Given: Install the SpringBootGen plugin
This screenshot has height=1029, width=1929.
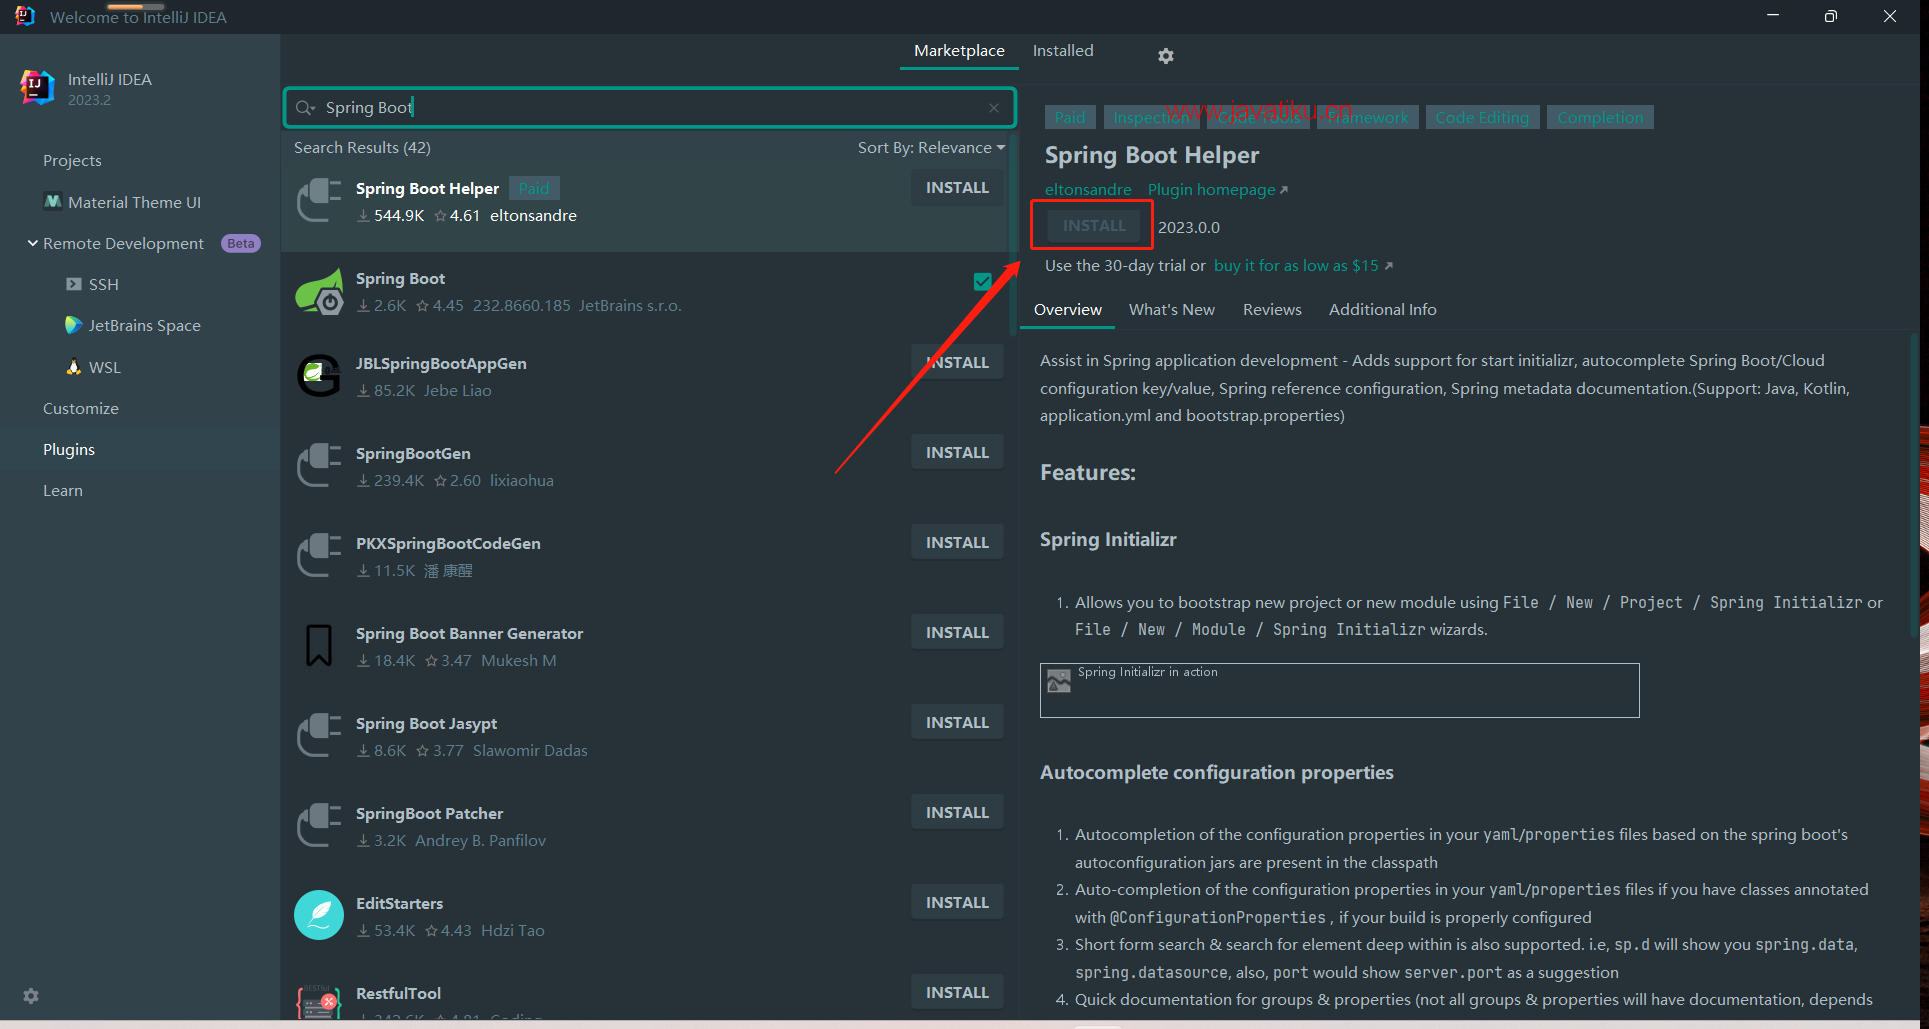Looking at the screenshot, I should [x=957, y=453].
